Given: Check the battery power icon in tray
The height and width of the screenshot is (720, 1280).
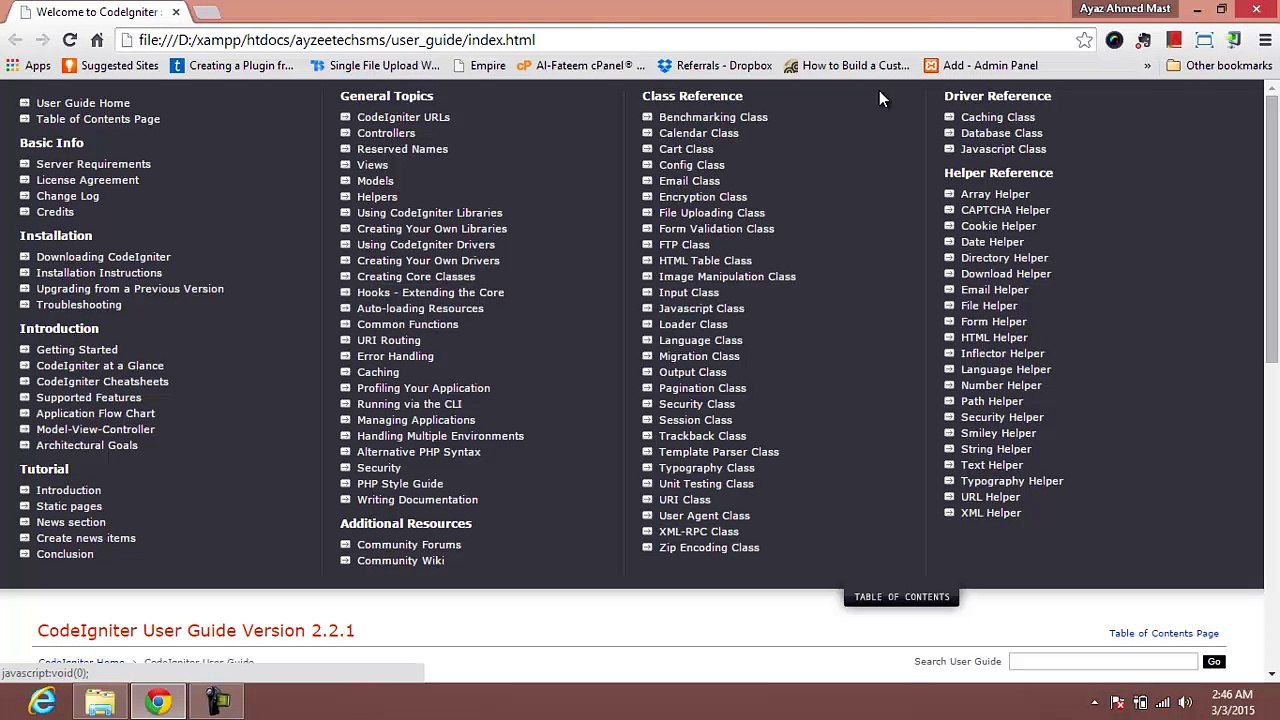Looking at the screenshot, I should pos(1140,702).
